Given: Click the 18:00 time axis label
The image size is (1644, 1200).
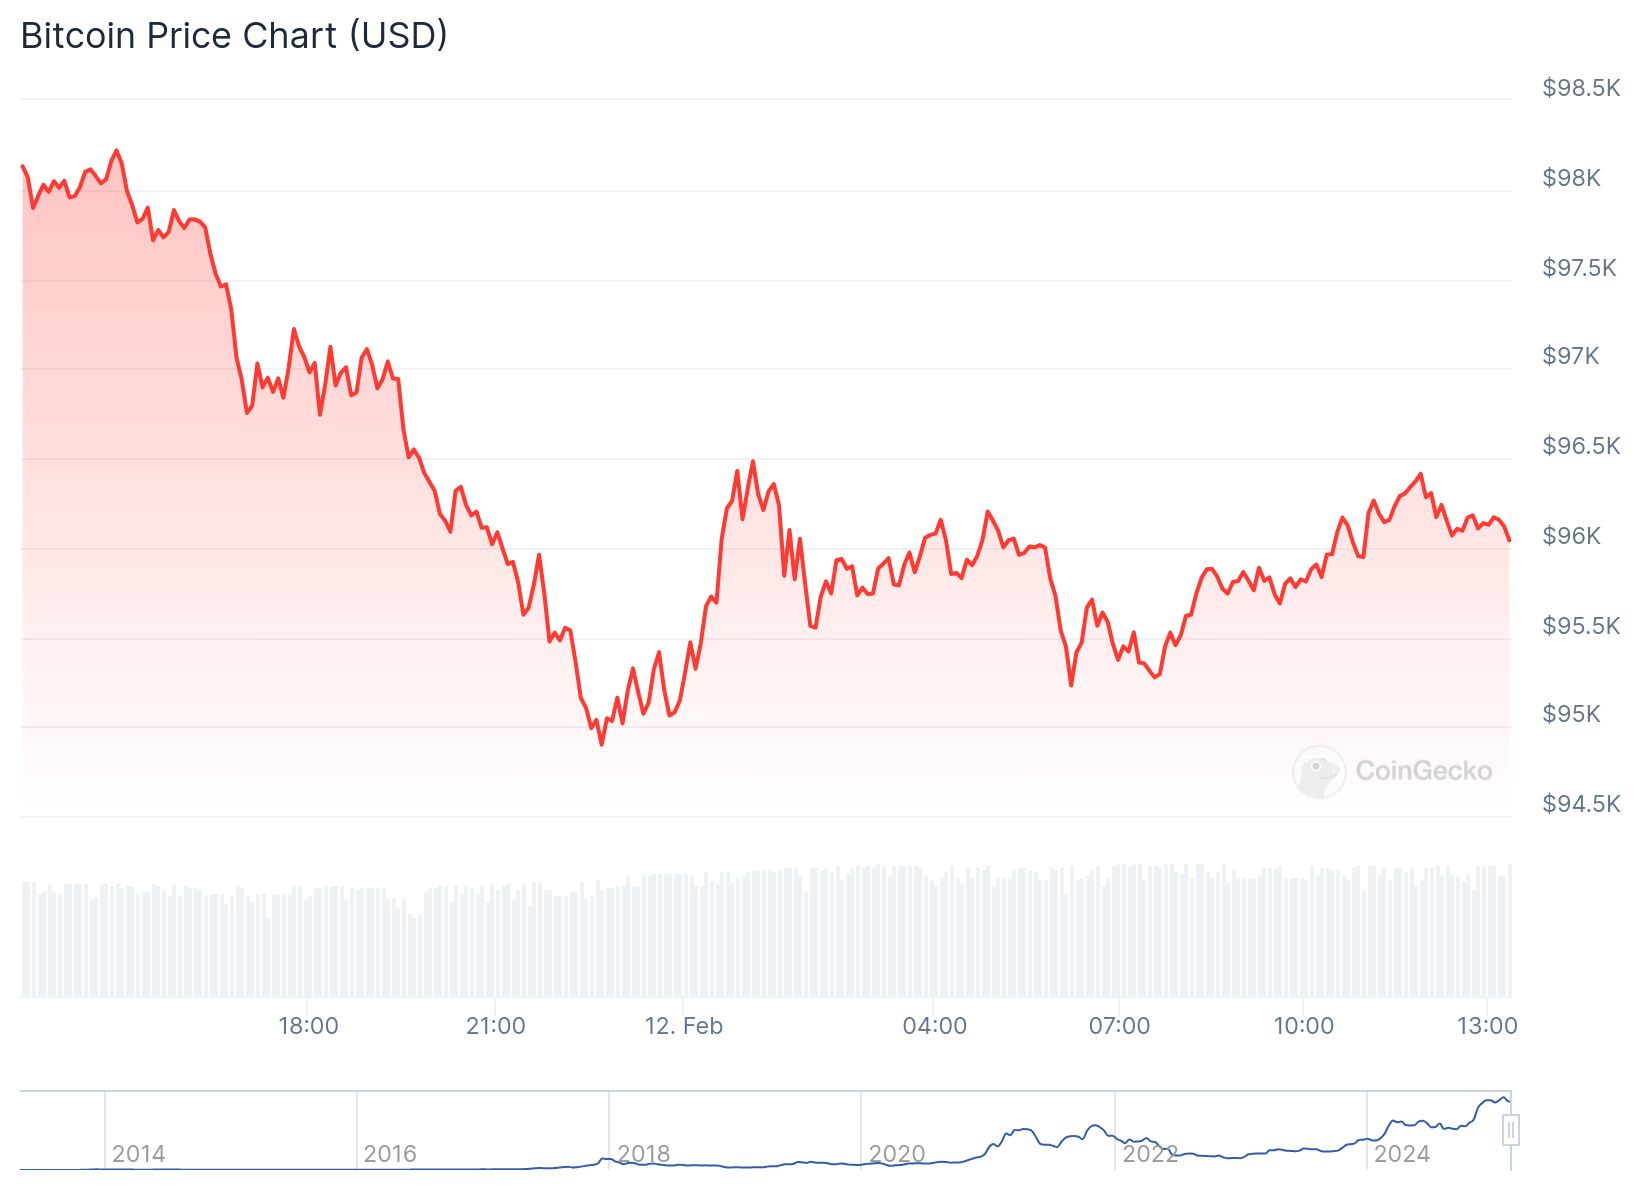Looking at the screenshot, I should click(308, 1026).
